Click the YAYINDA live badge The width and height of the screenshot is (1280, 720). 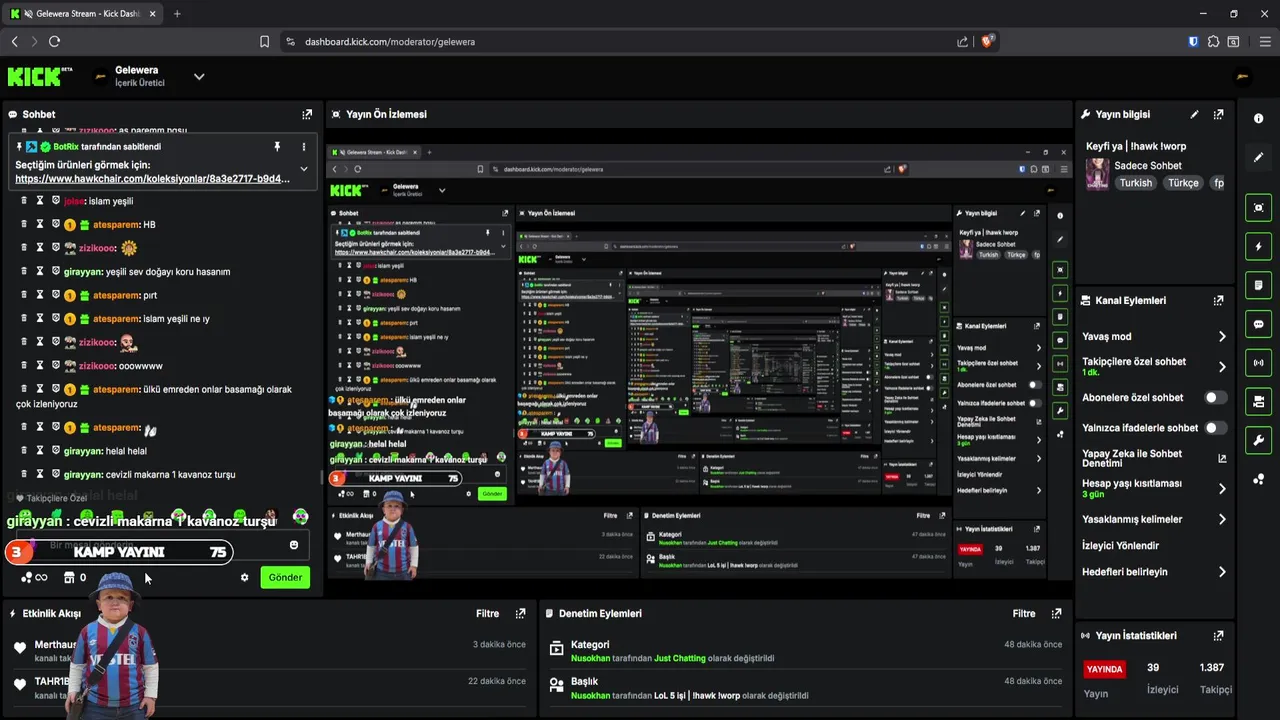1104,669
